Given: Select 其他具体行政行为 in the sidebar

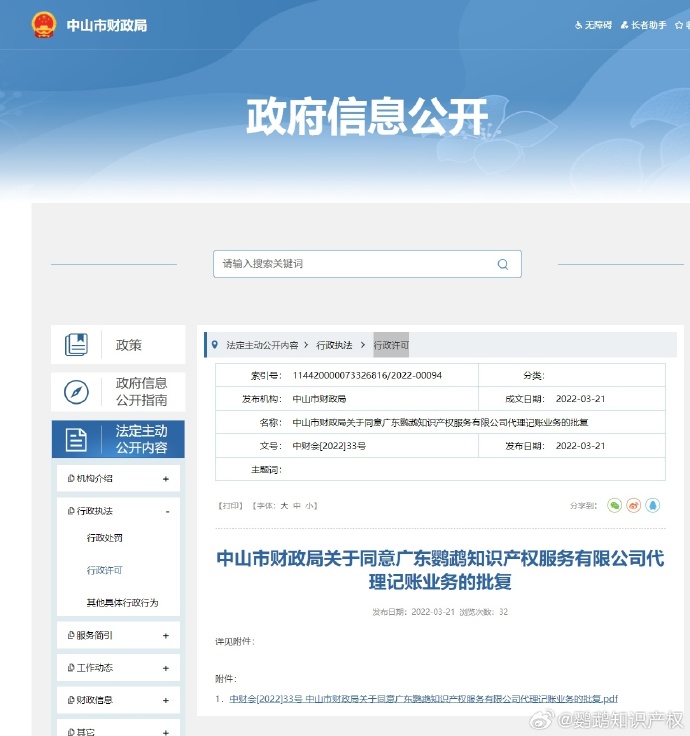Looking at the screenshot, I should [122, 603].
